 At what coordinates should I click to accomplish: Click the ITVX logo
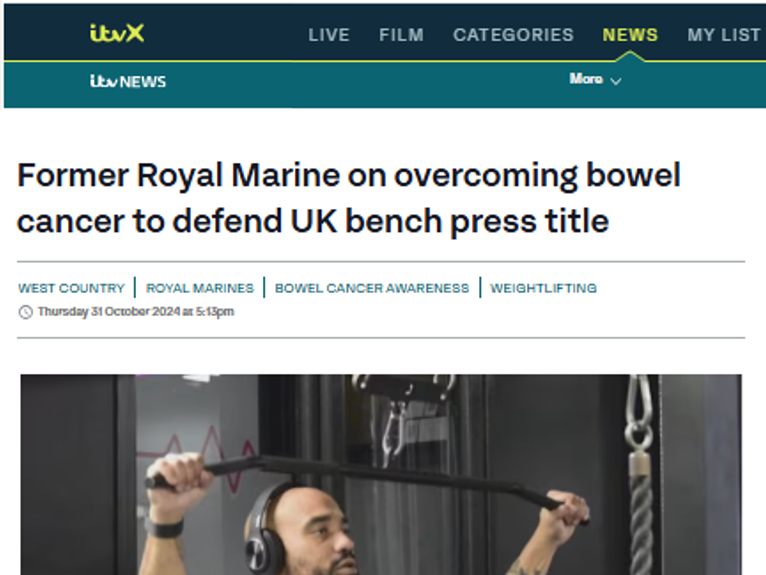(117, 34)
